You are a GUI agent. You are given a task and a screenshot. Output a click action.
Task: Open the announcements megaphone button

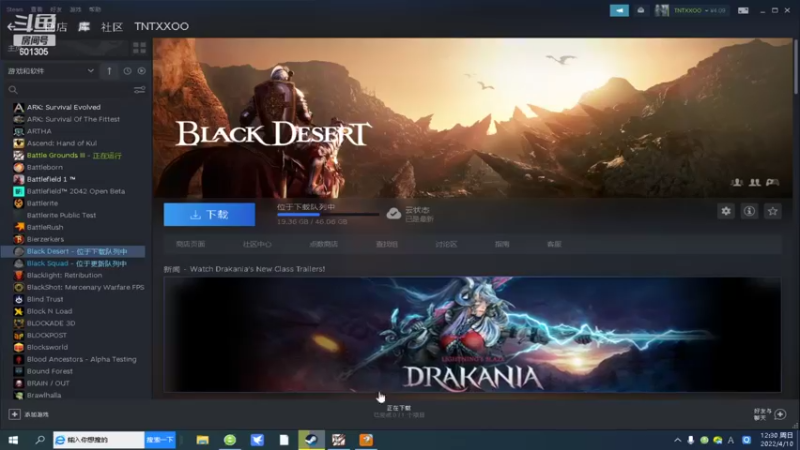point(619,10)
